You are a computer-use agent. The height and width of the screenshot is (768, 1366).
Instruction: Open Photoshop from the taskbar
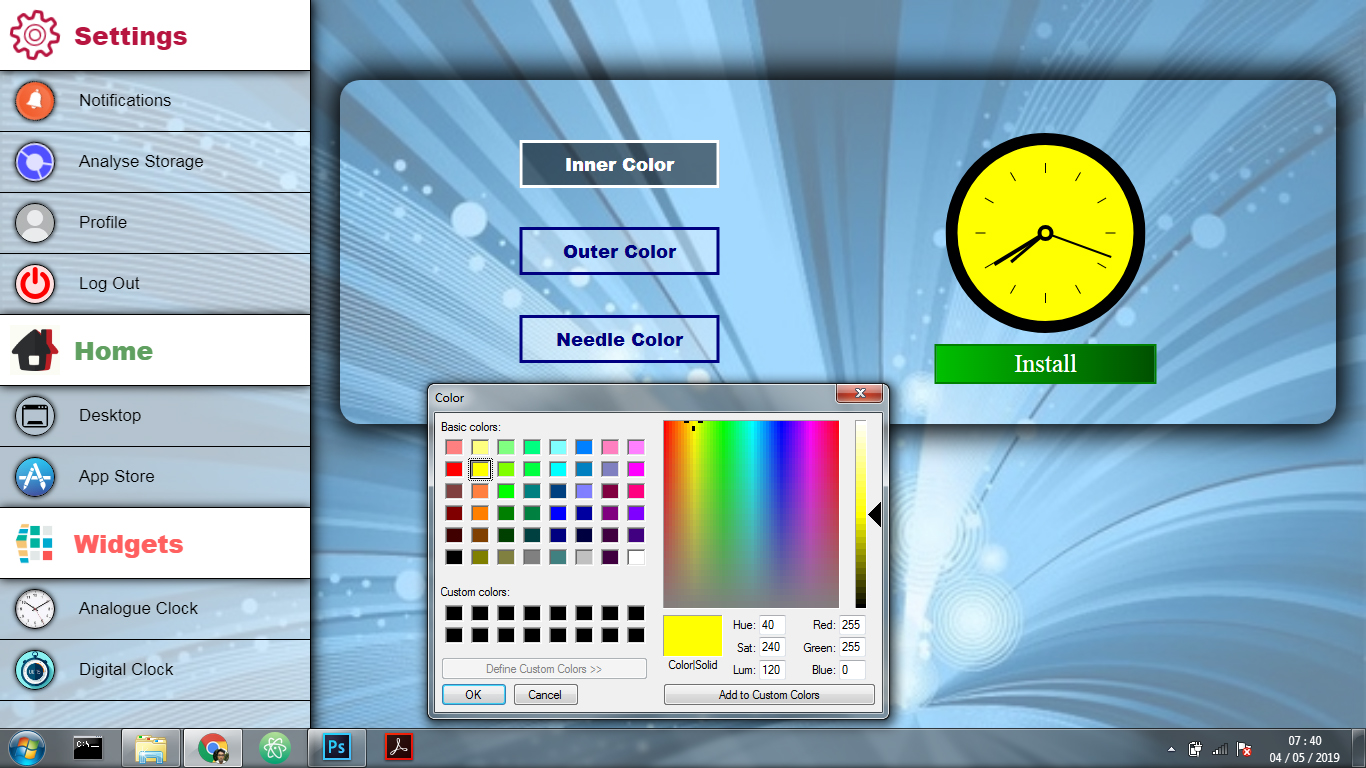(337, 747)
